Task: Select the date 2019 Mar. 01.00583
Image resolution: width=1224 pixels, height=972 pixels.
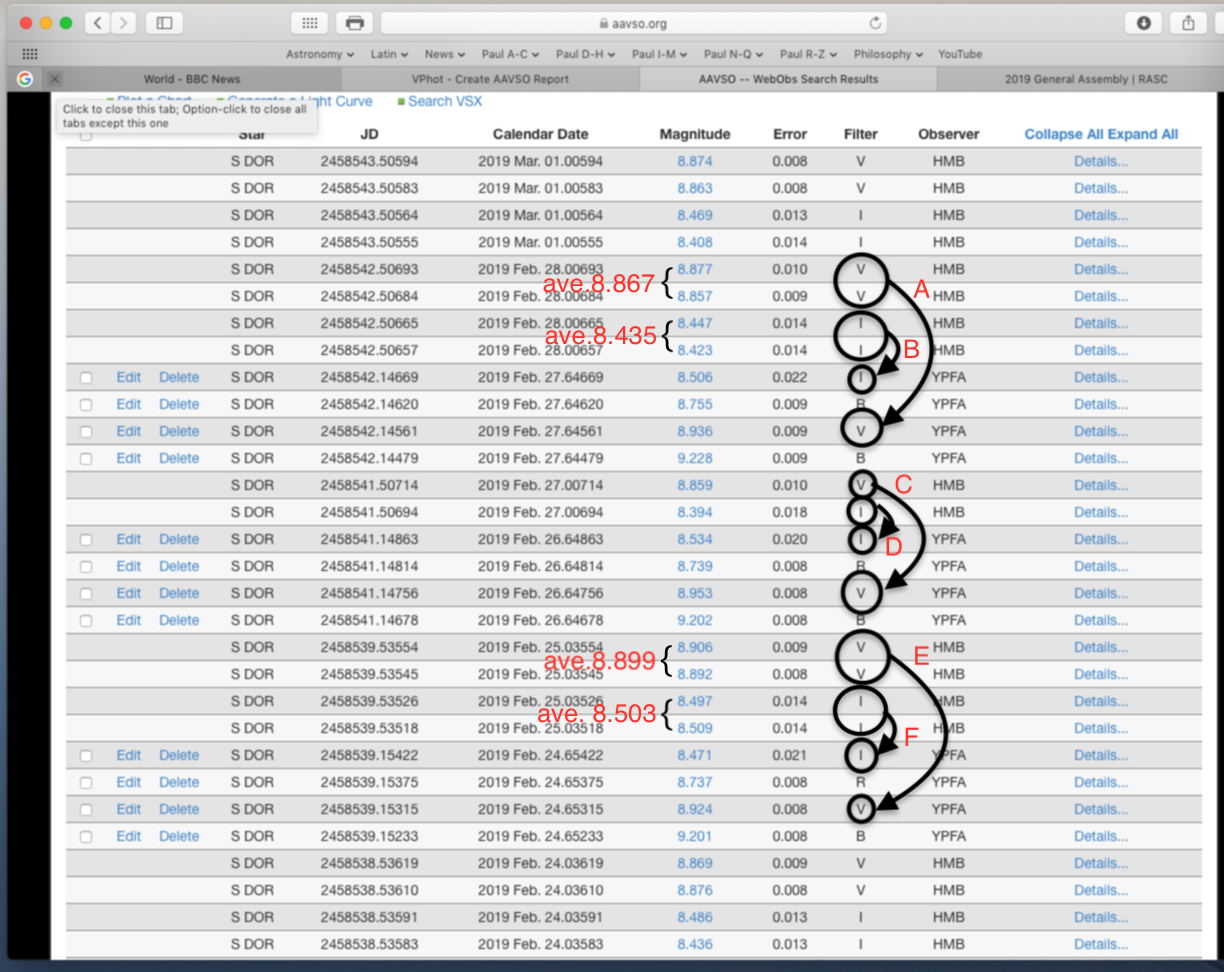Action: pos(540,189)
